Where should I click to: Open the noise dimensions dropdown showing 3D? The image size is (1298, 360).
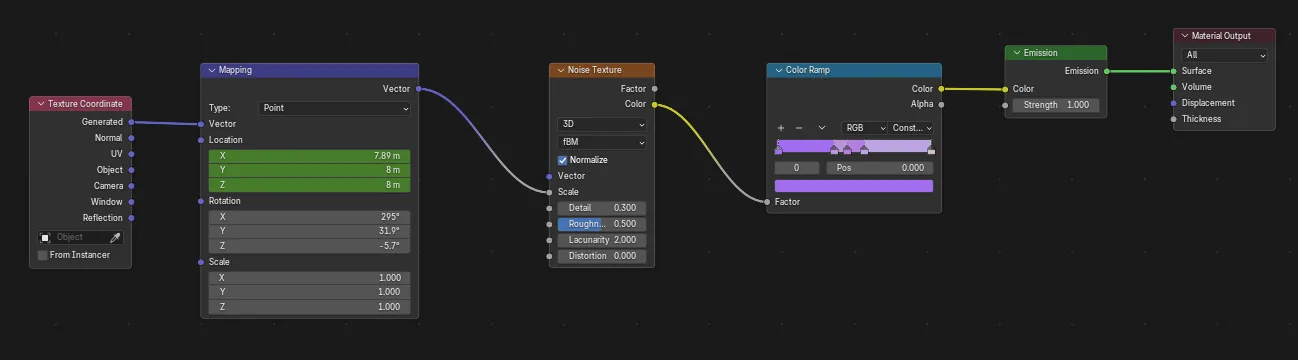[x=602, y=125]
